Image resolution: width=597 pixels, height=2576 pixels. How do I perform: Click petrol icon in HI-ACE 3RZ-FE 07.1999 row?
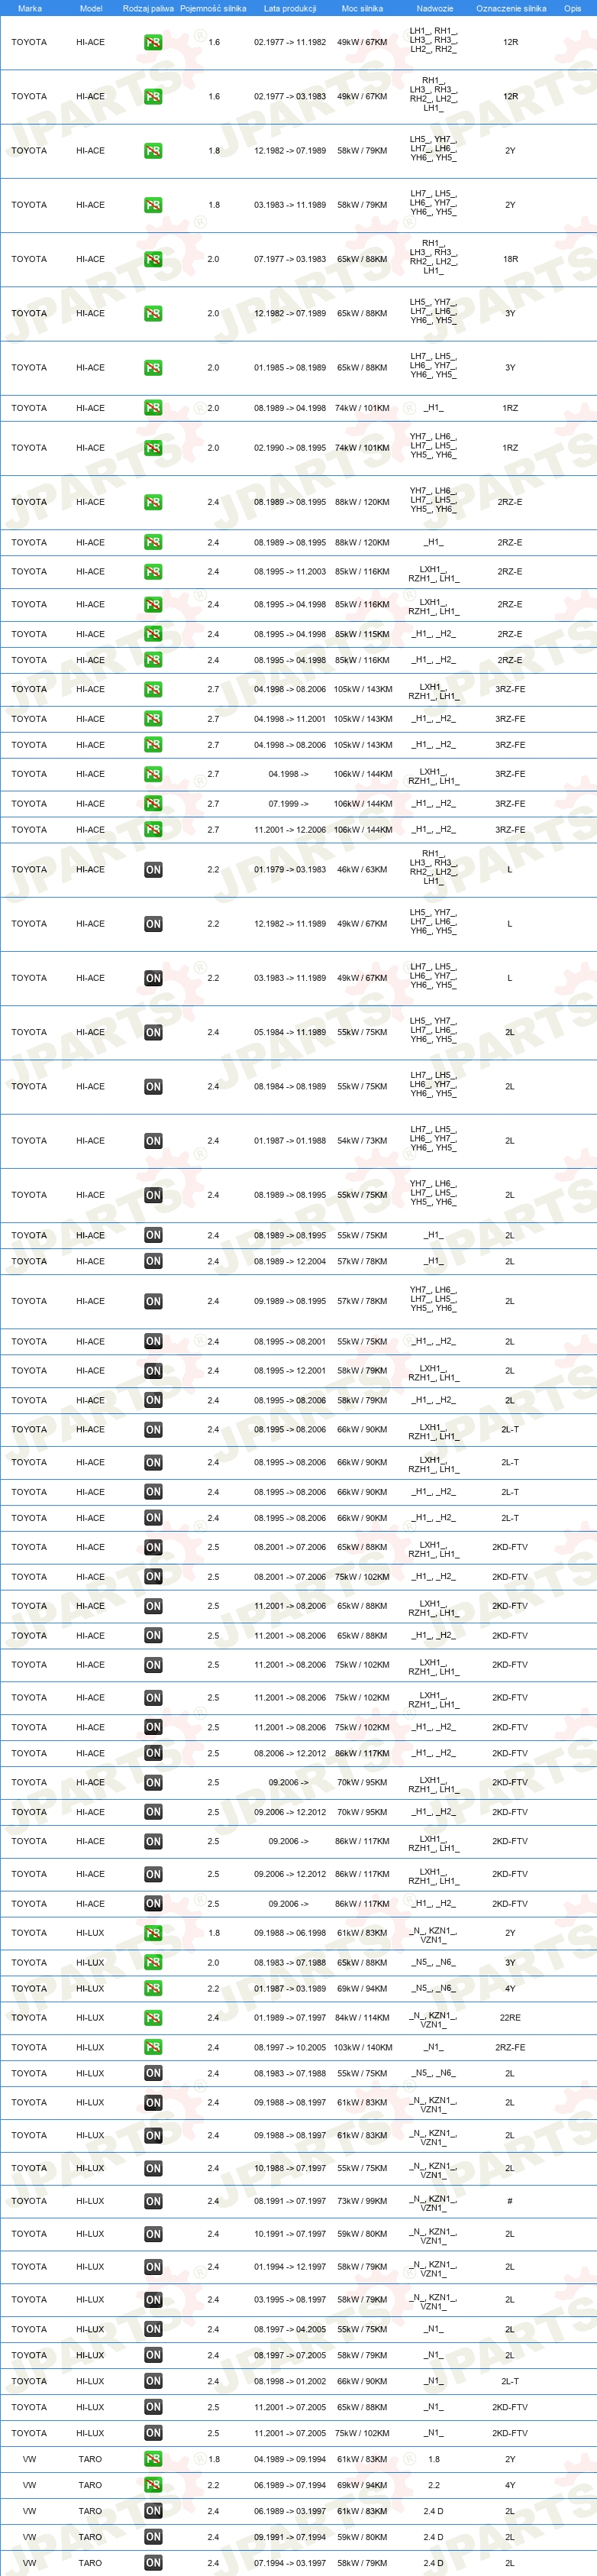[x=153, y=804]
